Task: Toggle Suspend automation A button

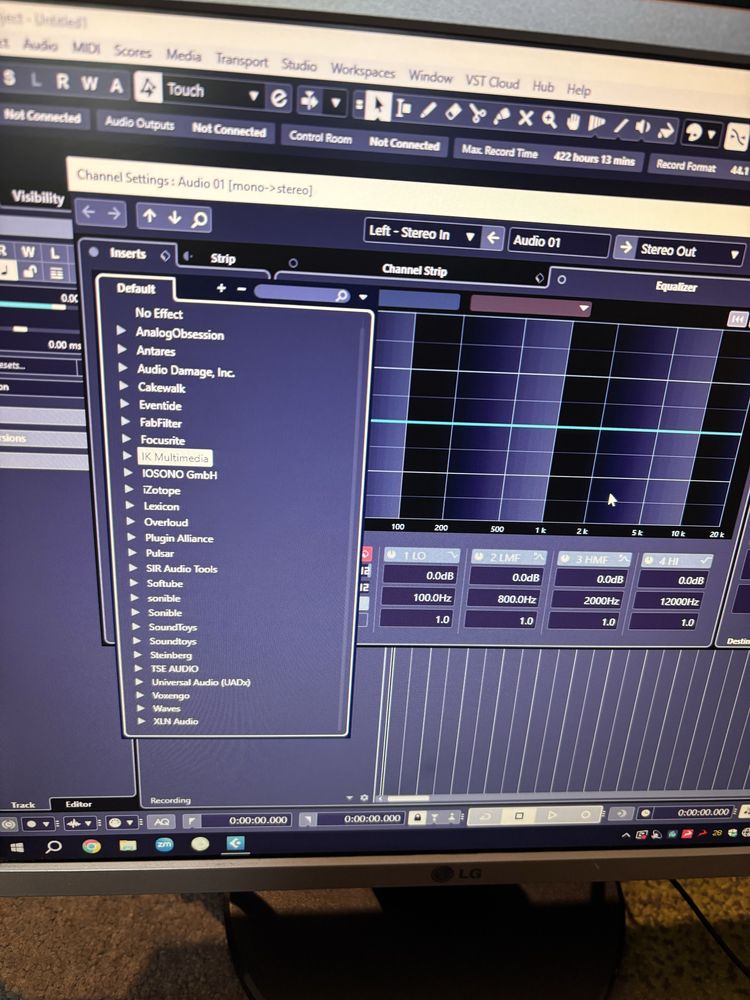Action: point(116,85)
